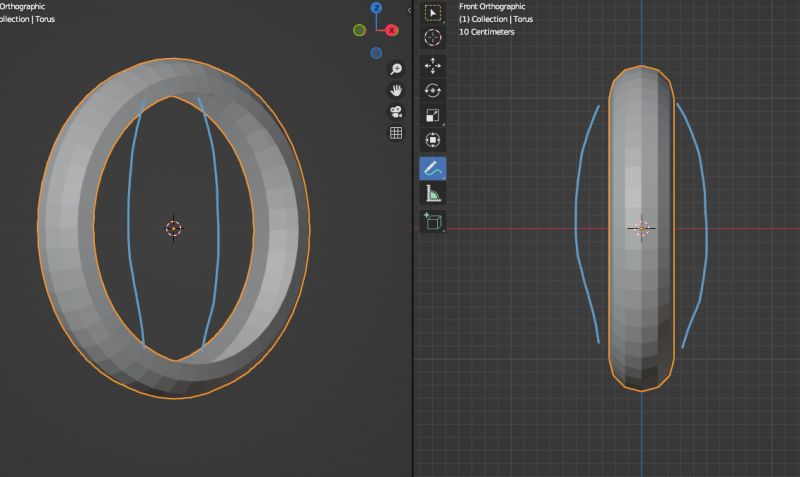Click the 3D cursor in Front Orthographic view

point(641,229)
